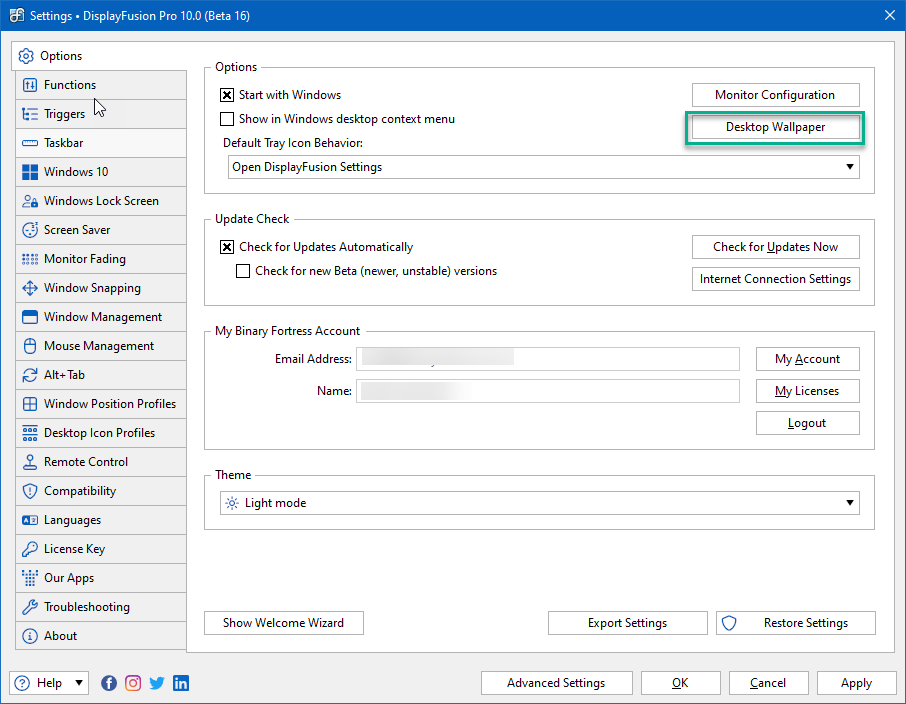Click the Desktop Icon Profiles icon
906x704 pixels.
pyautogui.click(x=29, y=433)
